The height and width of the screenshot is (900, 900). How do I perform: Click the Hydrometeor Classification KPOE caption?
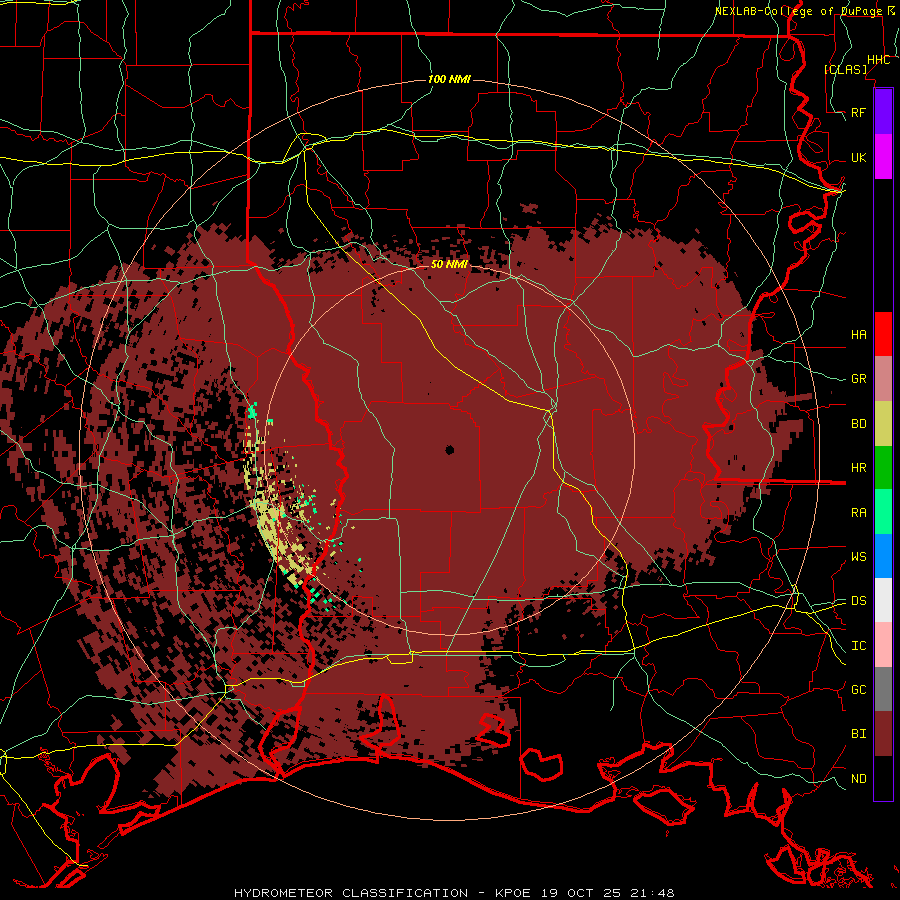point(454,893)
